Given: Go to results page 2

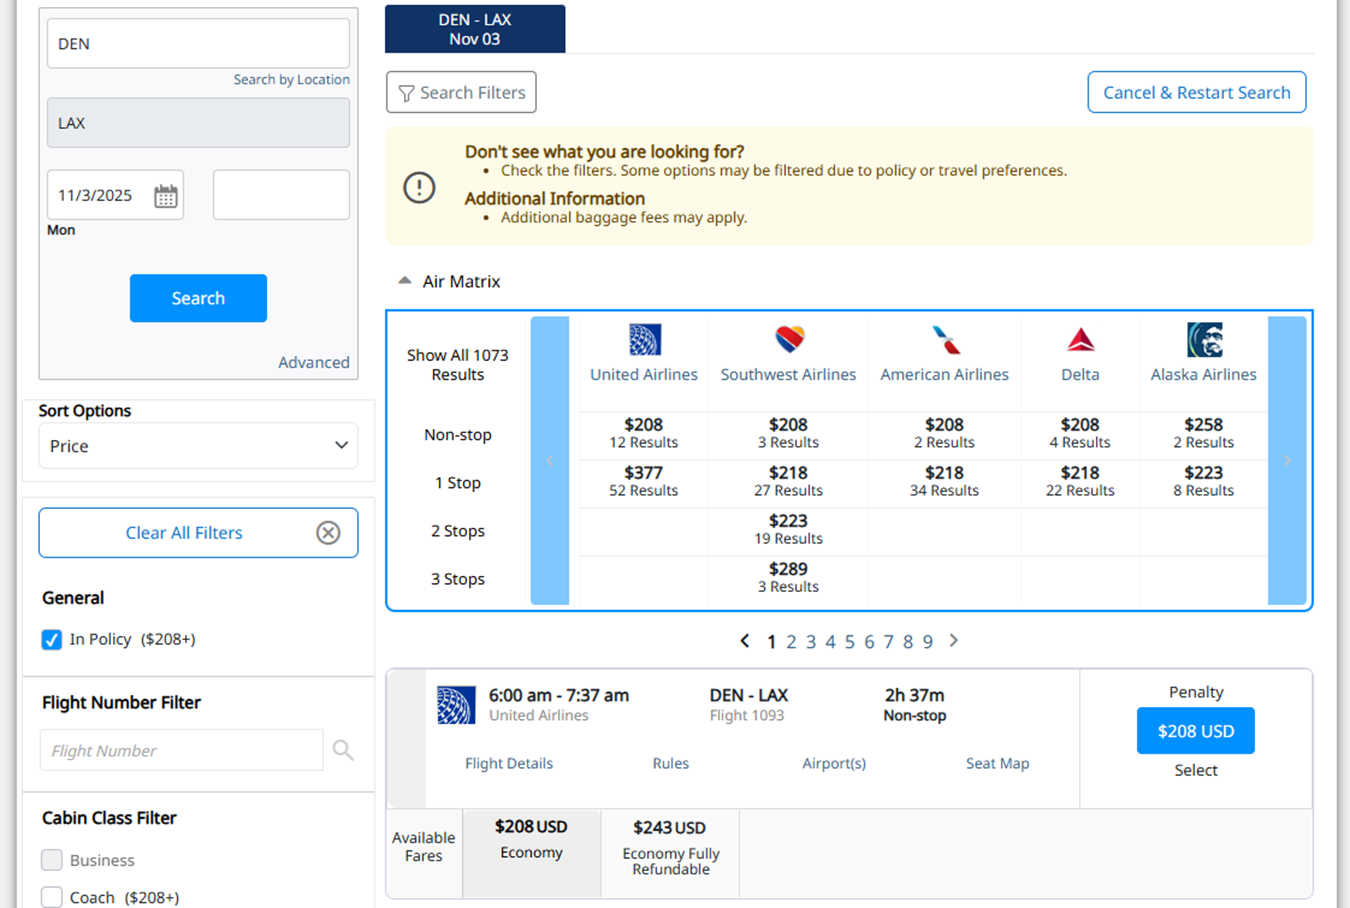Looking at the screenshot, I should click(791, 642).
